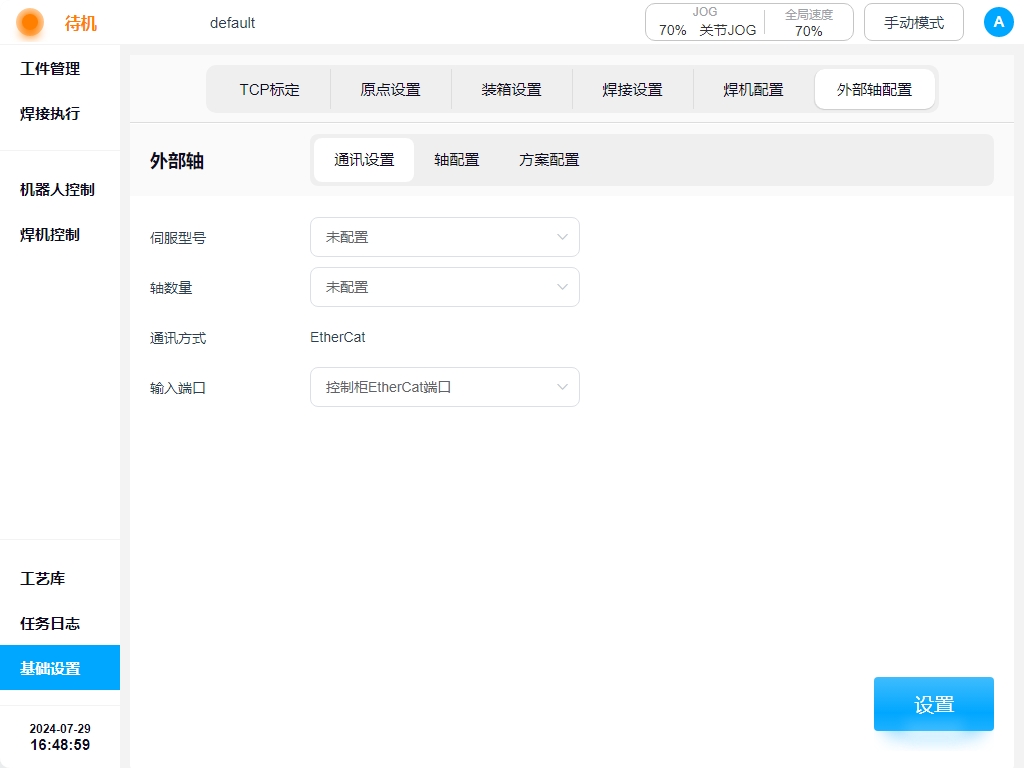Go to 工件管理 in the sidebar

(x=50, y=69)
